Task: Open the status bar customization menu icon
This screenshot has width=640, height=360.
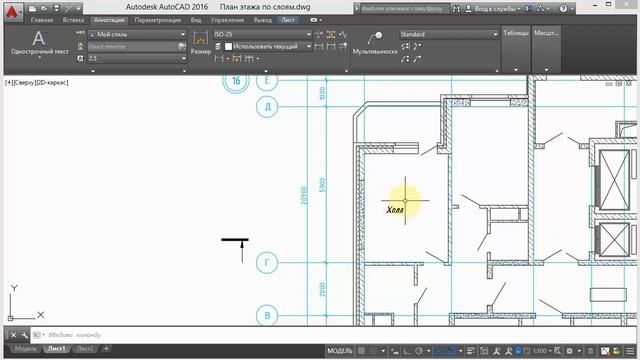Action: coord(630,351)
